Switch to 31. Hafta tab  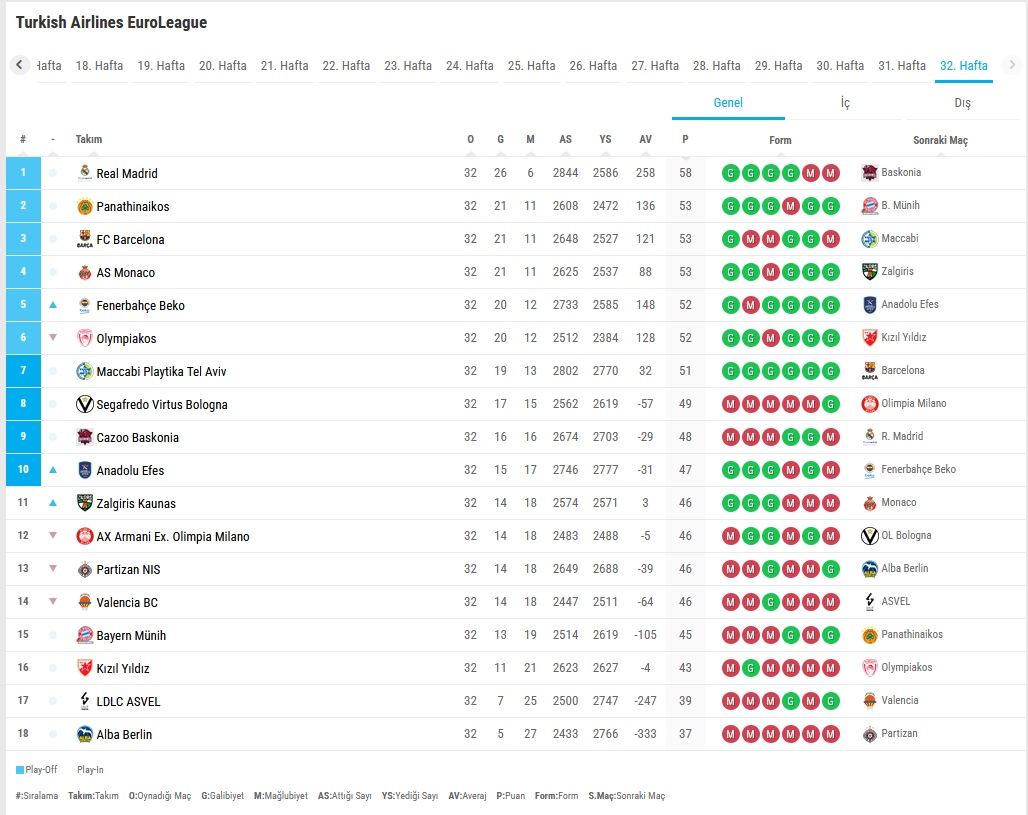[x=901, y=66]
